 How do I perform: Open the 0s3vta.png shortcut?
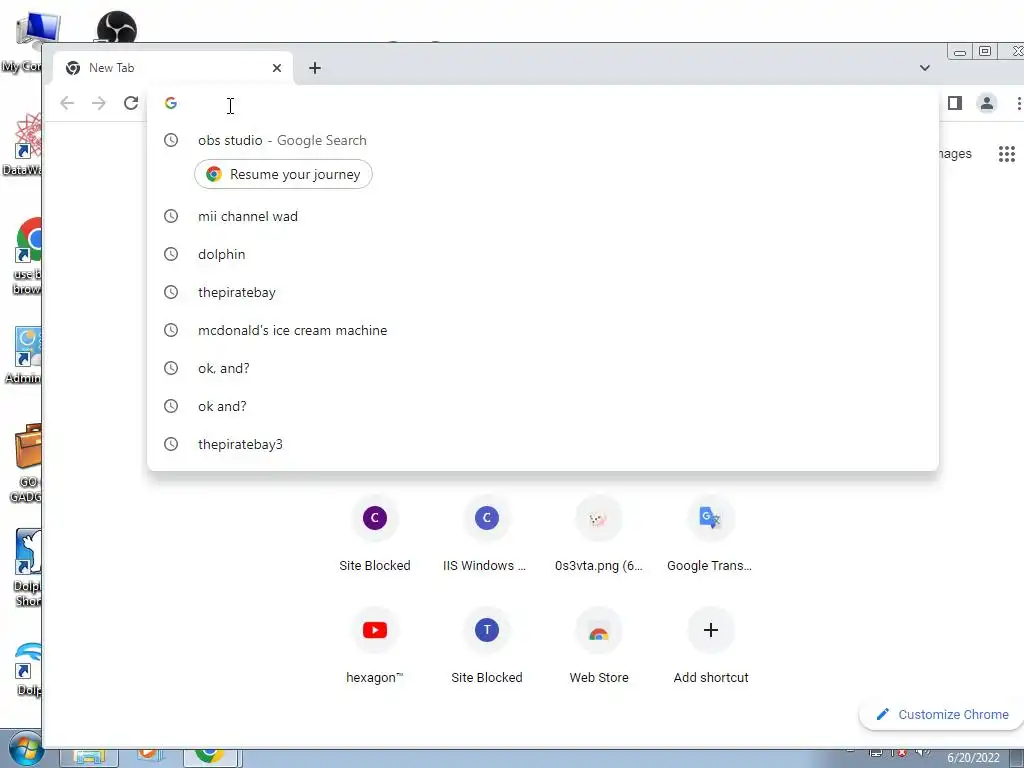coord(599,536)
